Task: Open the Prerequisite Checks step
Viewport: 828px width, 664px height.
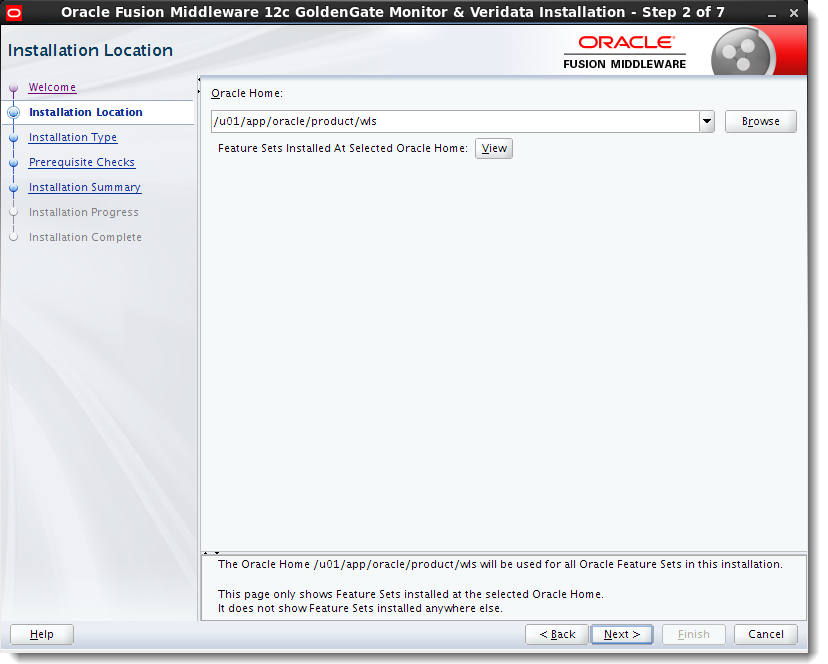Action: click(82, 162)
